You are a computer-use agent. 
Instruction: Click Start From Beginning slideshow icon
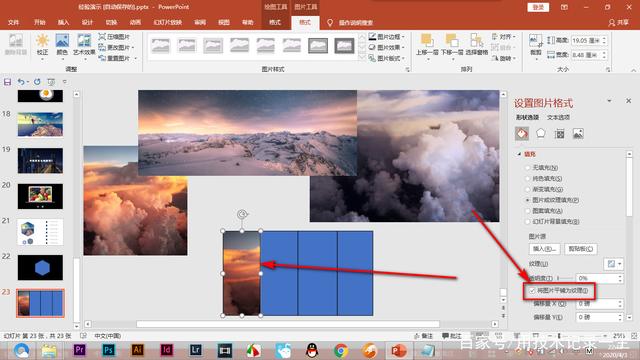pyautogui.click(x=51, y=82)
